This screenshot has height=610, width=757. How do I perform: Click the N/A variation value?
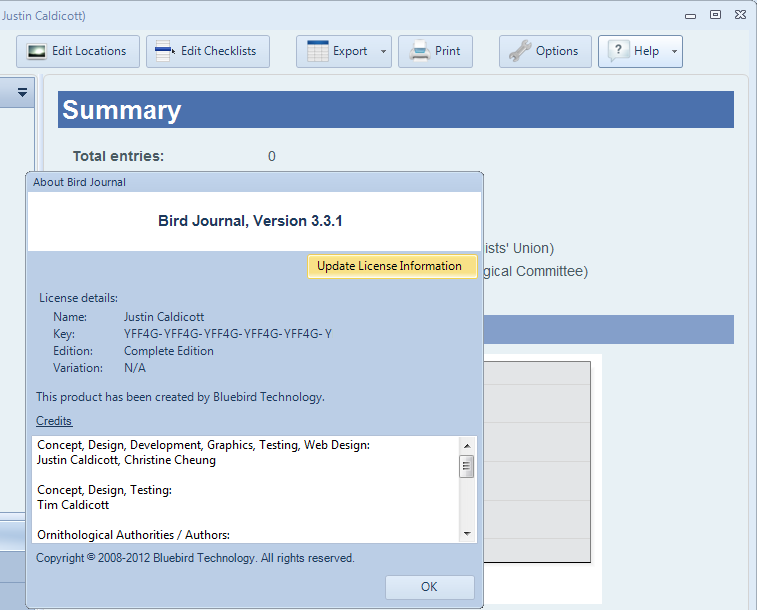click(x=135, y=368)
